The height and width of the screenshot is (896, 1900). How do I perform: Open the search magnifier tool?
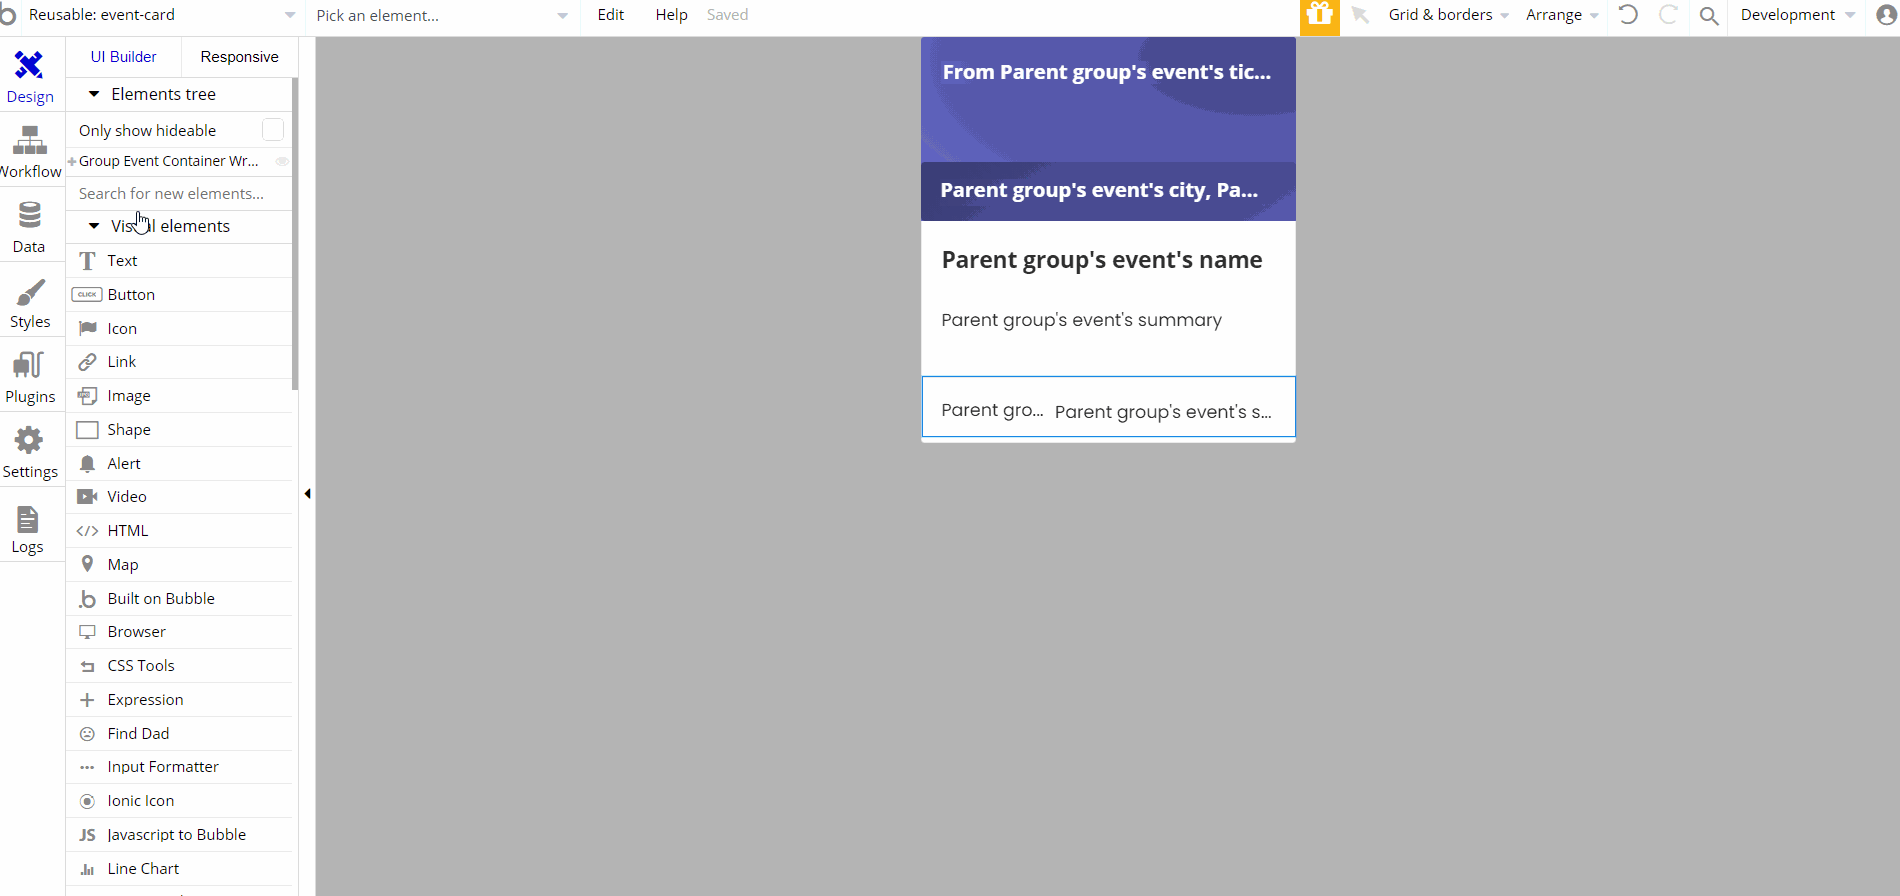[1709, 16]
